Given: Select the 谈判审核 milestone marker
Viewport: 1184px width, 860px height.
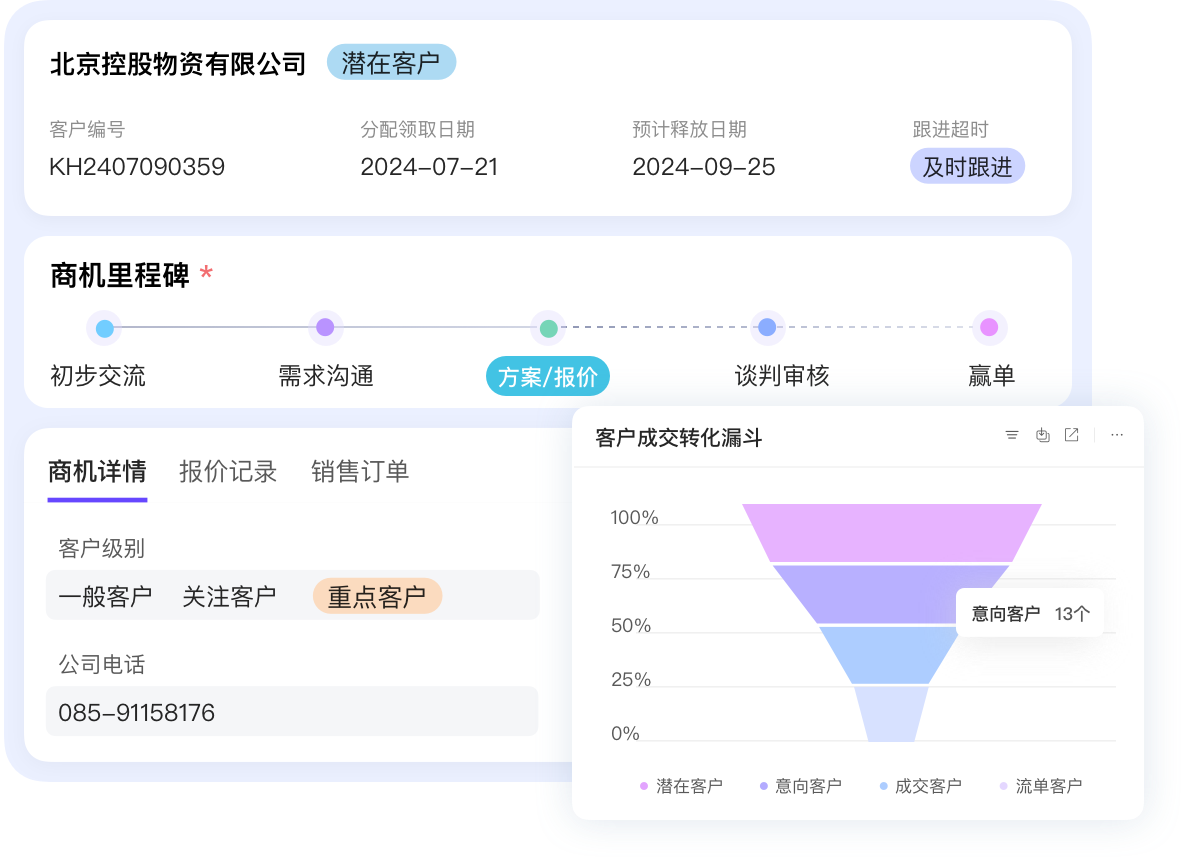Looking at the screenshot, I should click(767, 327).
